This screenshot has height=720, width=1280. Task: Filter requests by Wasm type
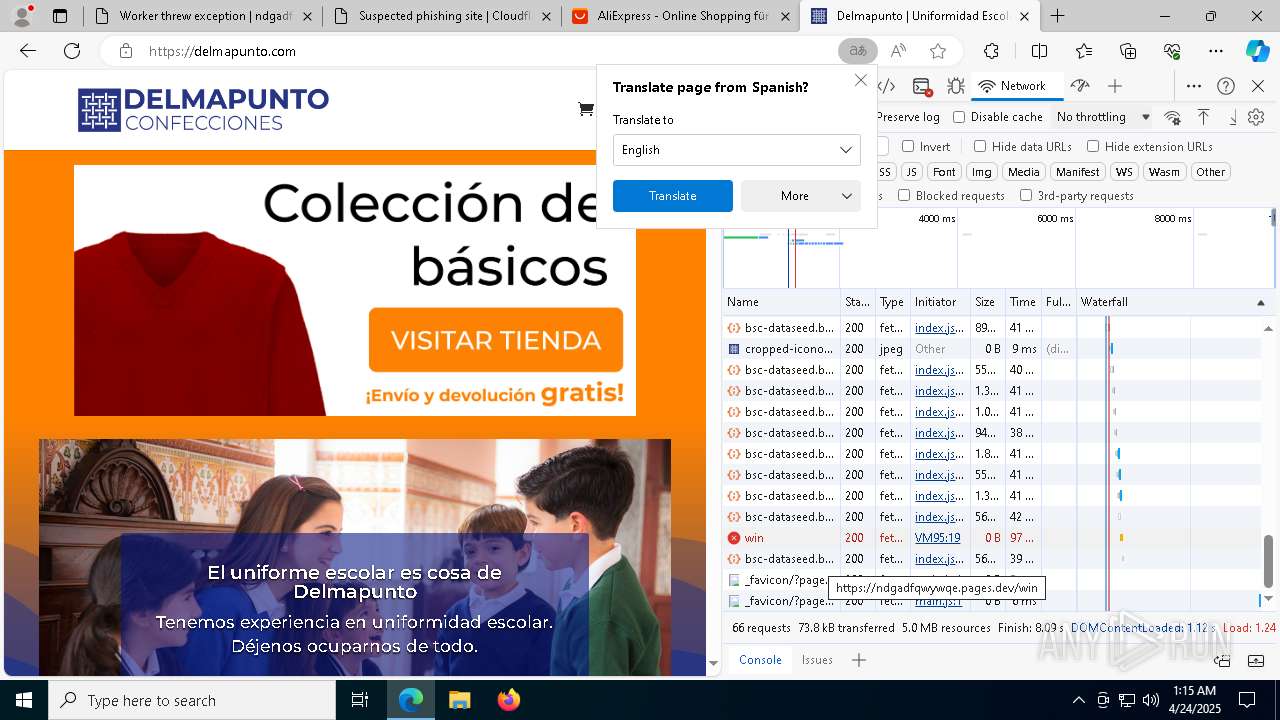click(x=1164, y=172)
